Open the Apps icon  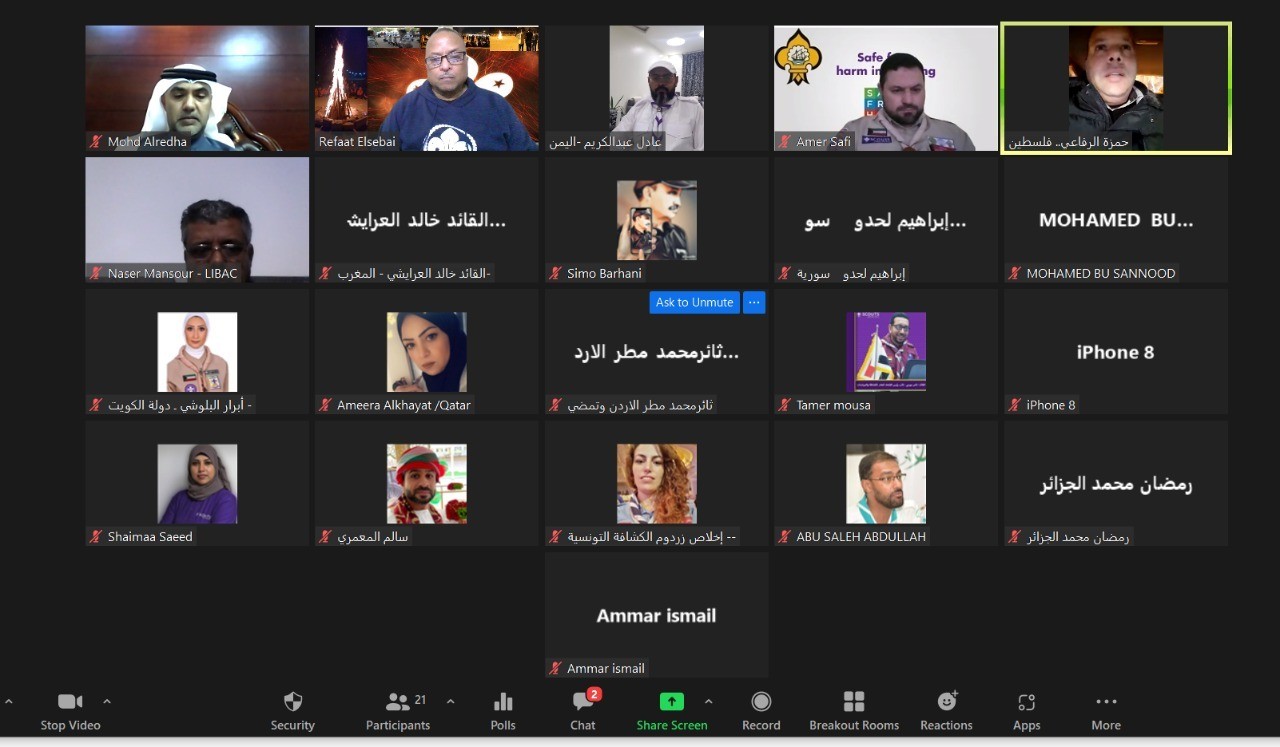click(1026, 702)
